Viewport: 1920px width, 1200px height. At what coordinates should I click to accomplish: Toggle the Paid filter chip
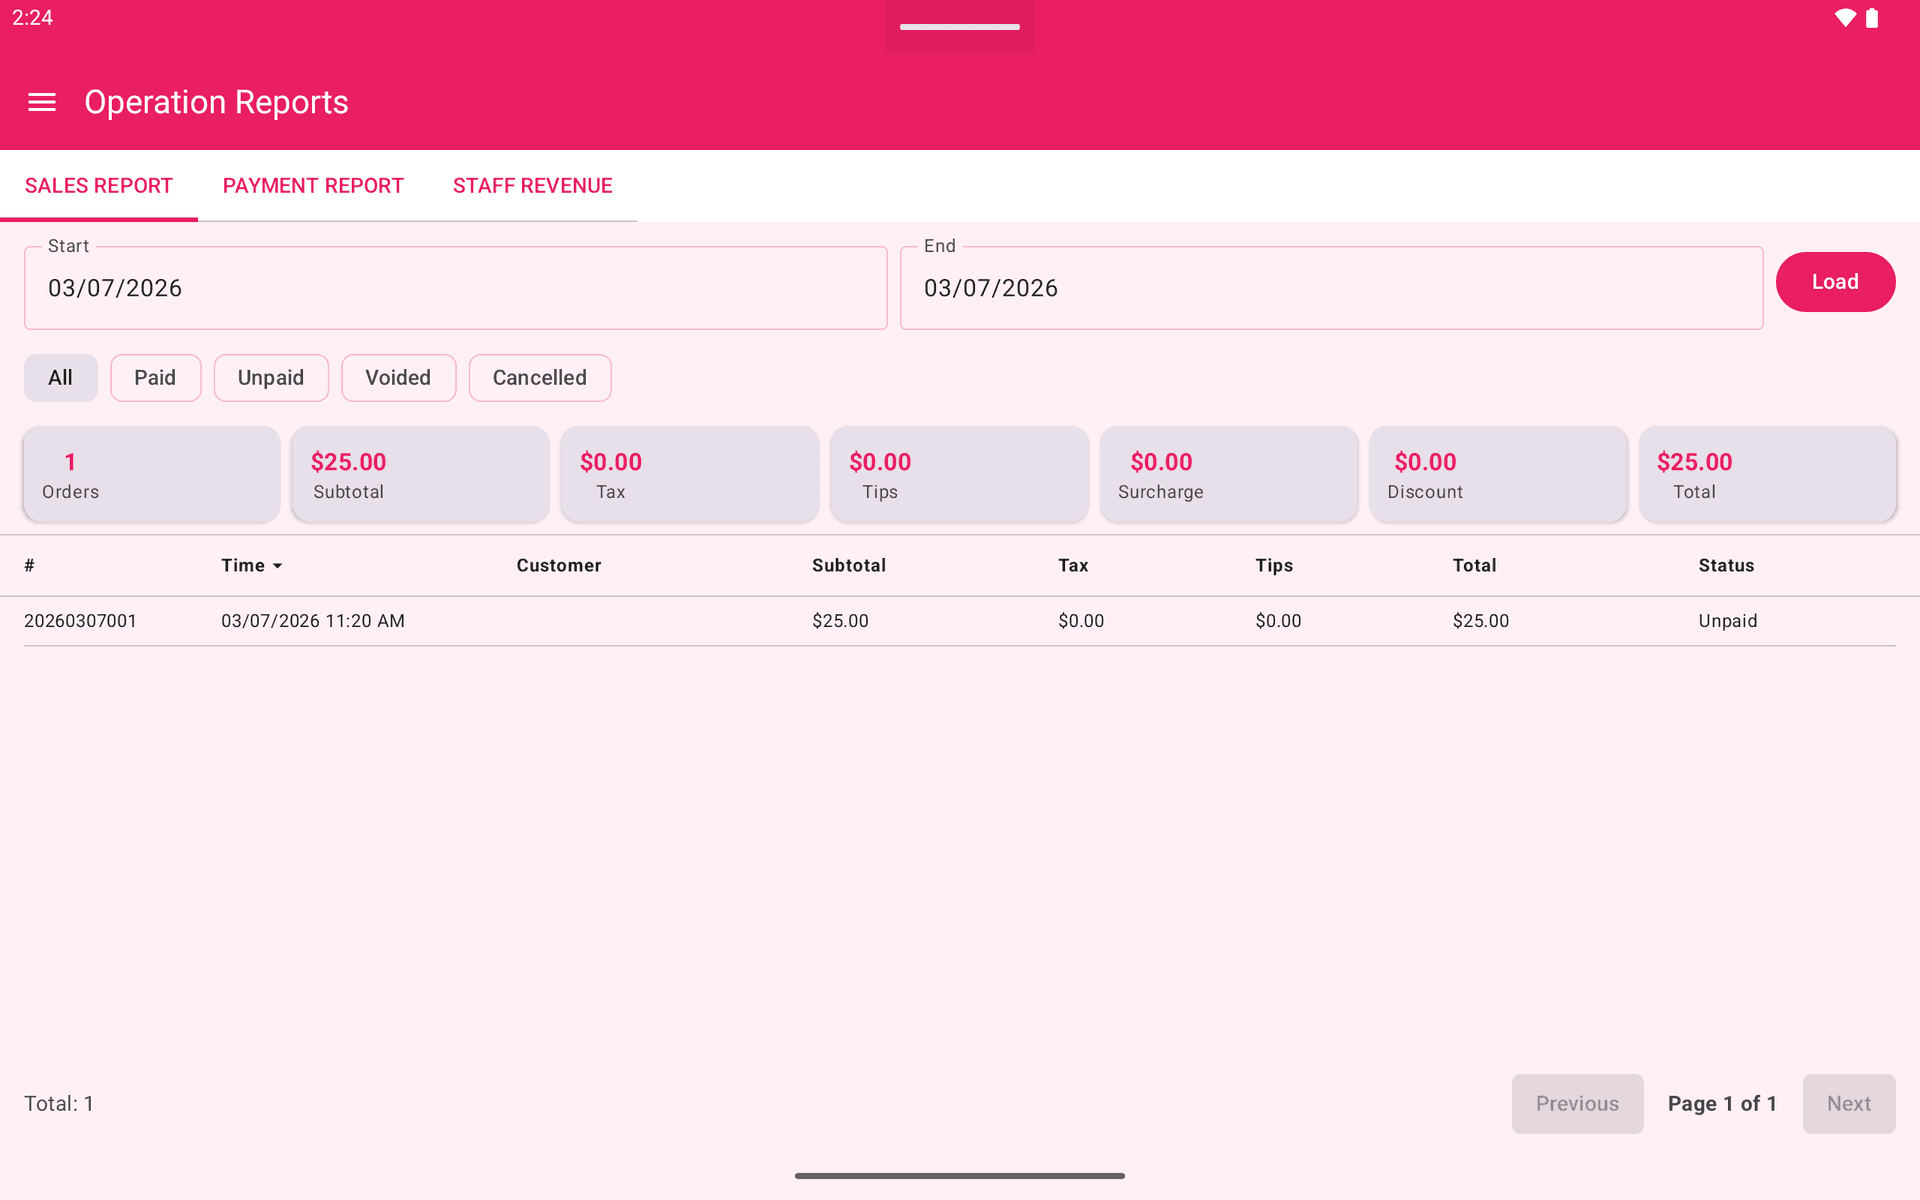[155, 378]
